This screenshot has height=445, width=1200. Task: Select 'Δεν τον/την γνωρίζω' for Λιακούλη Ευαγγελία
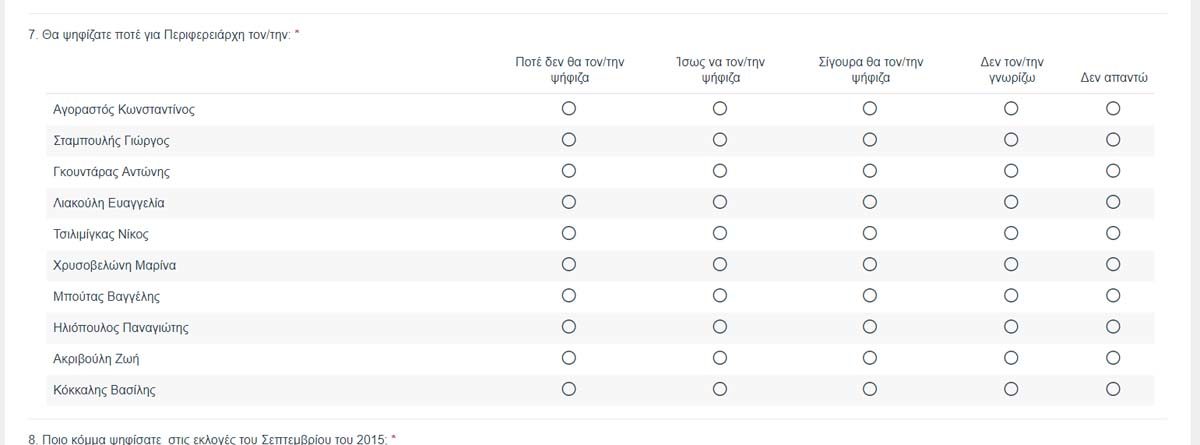[x=1011, y=202]
